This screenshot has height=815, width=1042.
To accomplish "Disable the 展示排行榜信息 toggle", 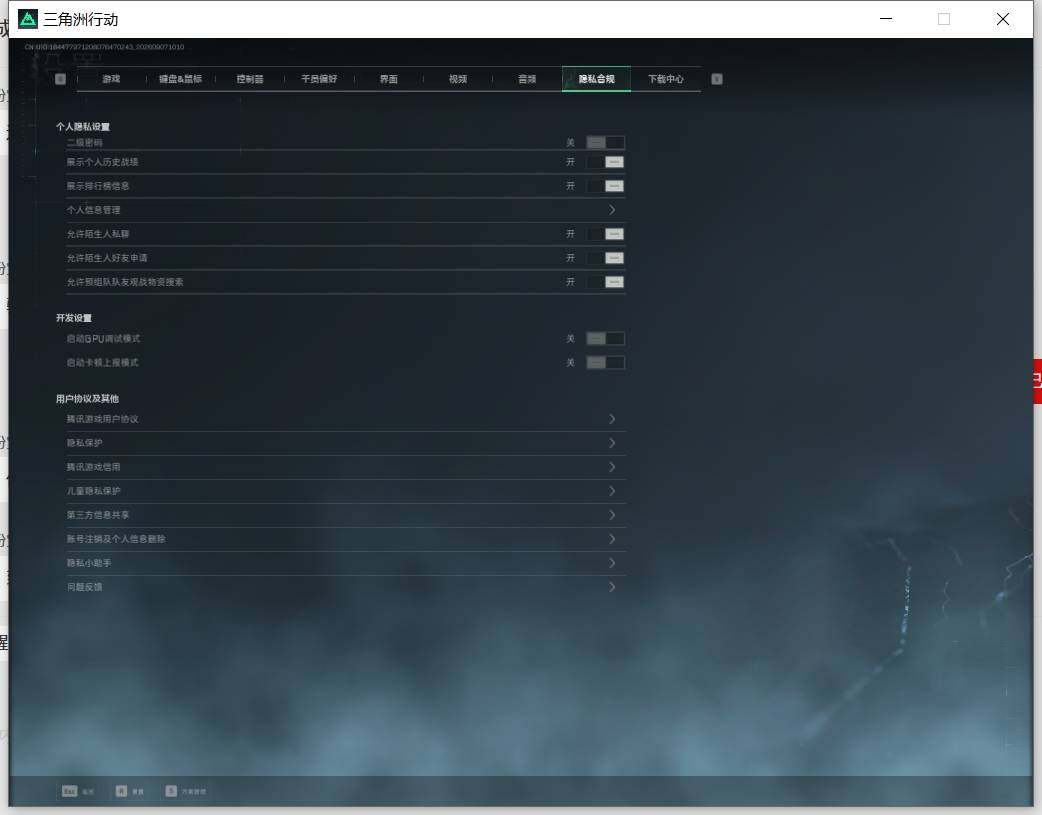I will click(605, 186).
